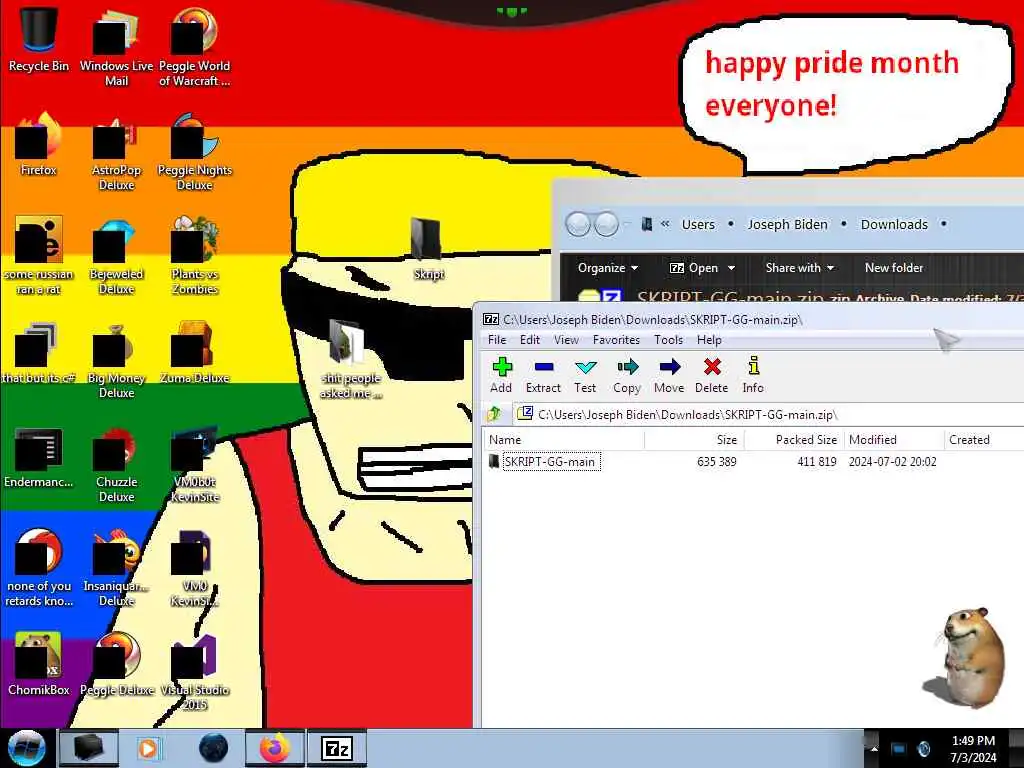This screenshot has width=1024, height=768.
Task: Click the Explorer back navigation button
Action: click(577, 225)
